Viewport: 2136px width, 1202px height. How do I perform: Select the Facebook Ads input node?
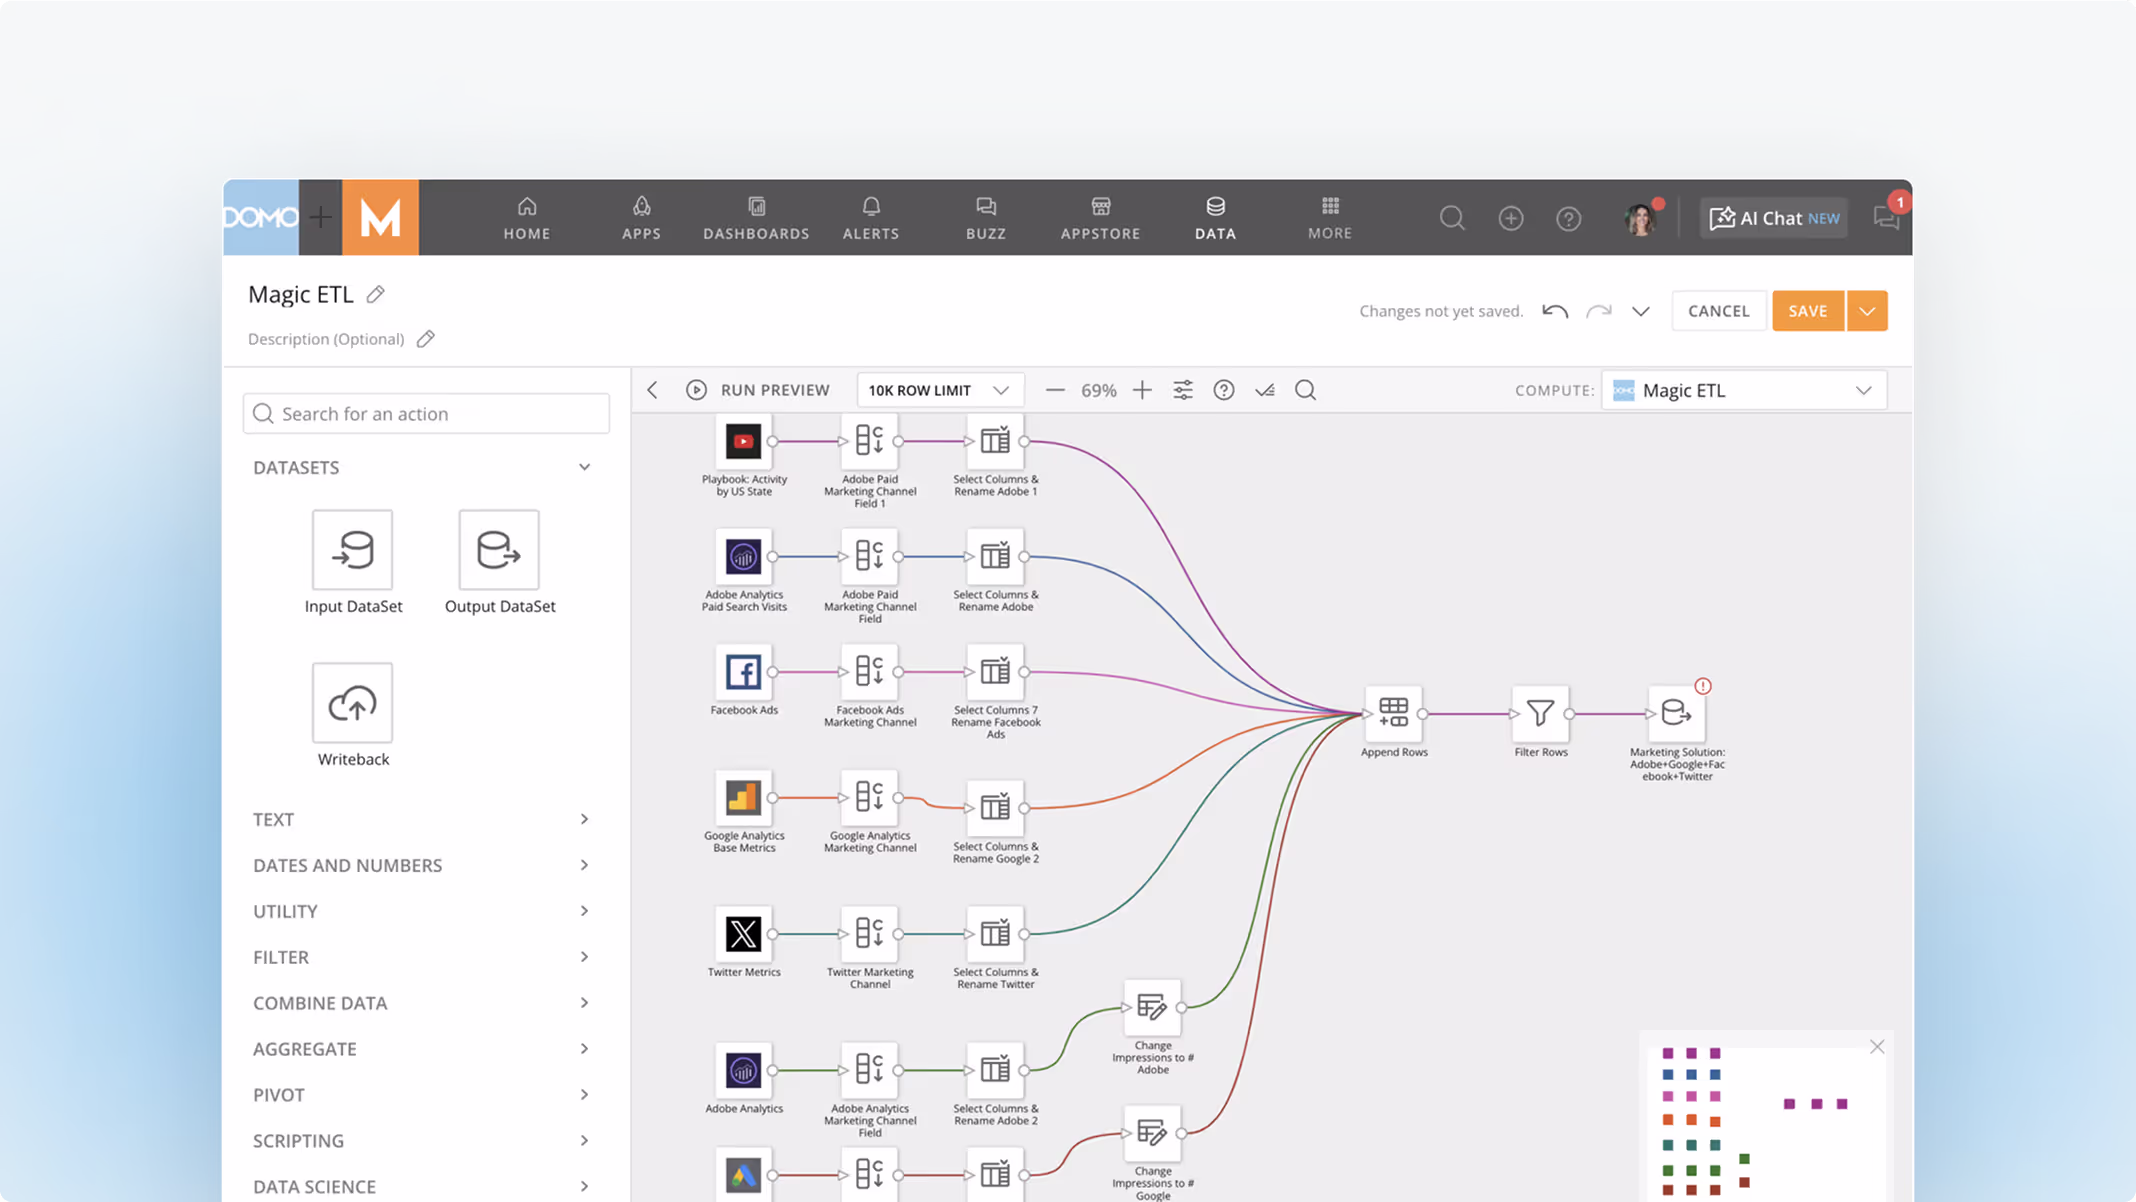743,672
